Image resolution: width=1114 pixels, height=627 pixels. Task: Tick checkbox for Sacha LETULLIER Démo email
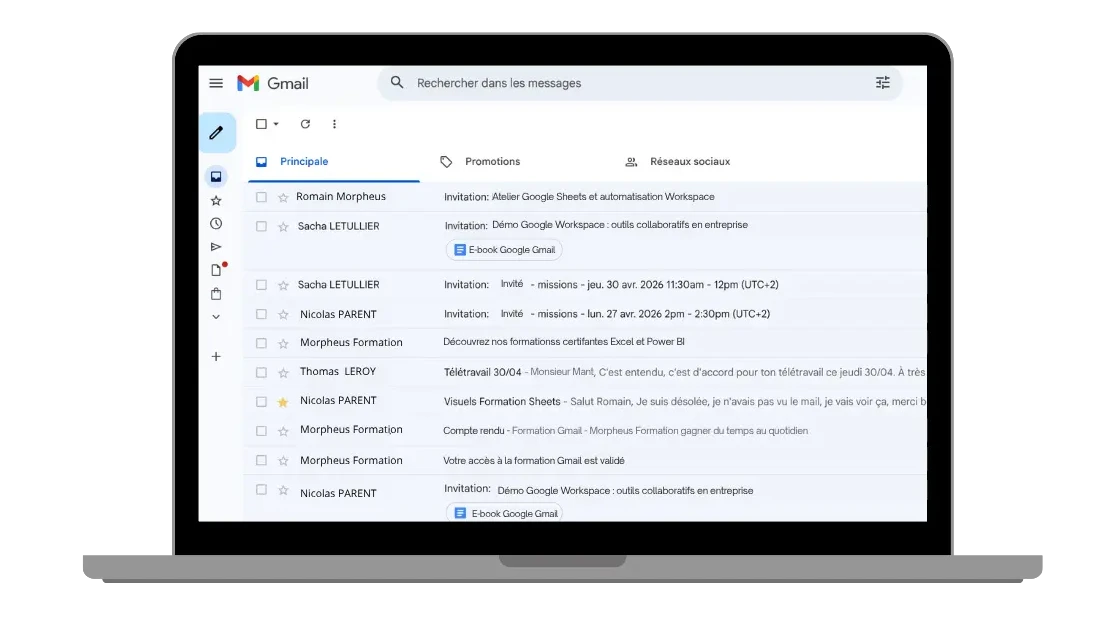tap(261, 226)
